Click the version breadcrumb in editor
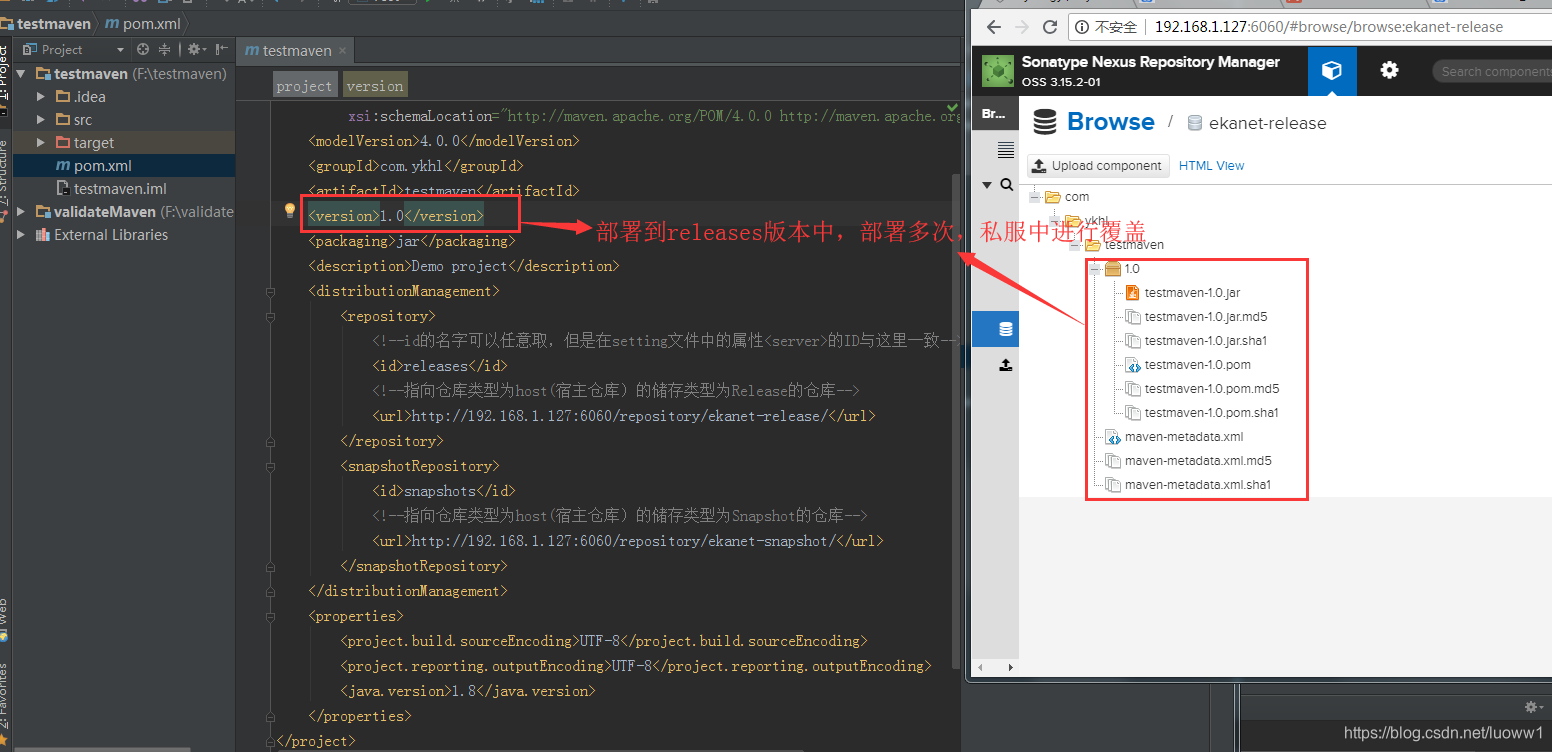This screenshot has width=1552, height=752. click(x=375, y=86)
